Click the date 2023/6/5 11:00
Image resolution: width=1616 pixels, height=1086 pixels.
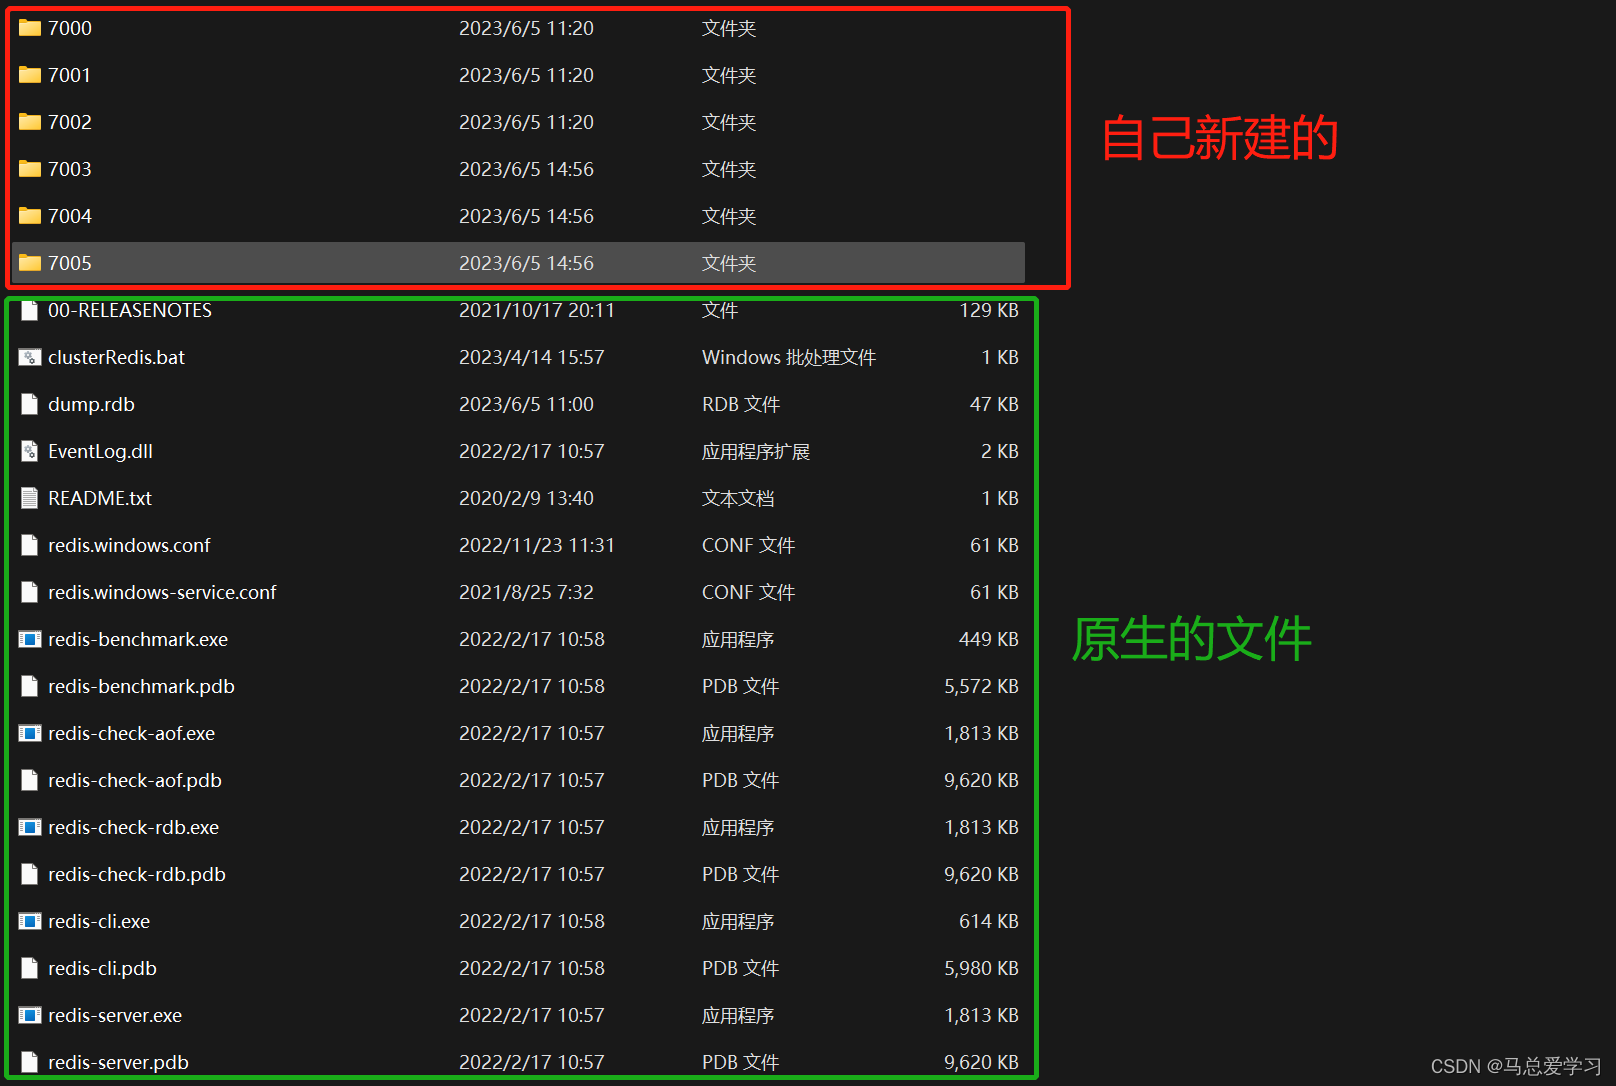(526, 404)
